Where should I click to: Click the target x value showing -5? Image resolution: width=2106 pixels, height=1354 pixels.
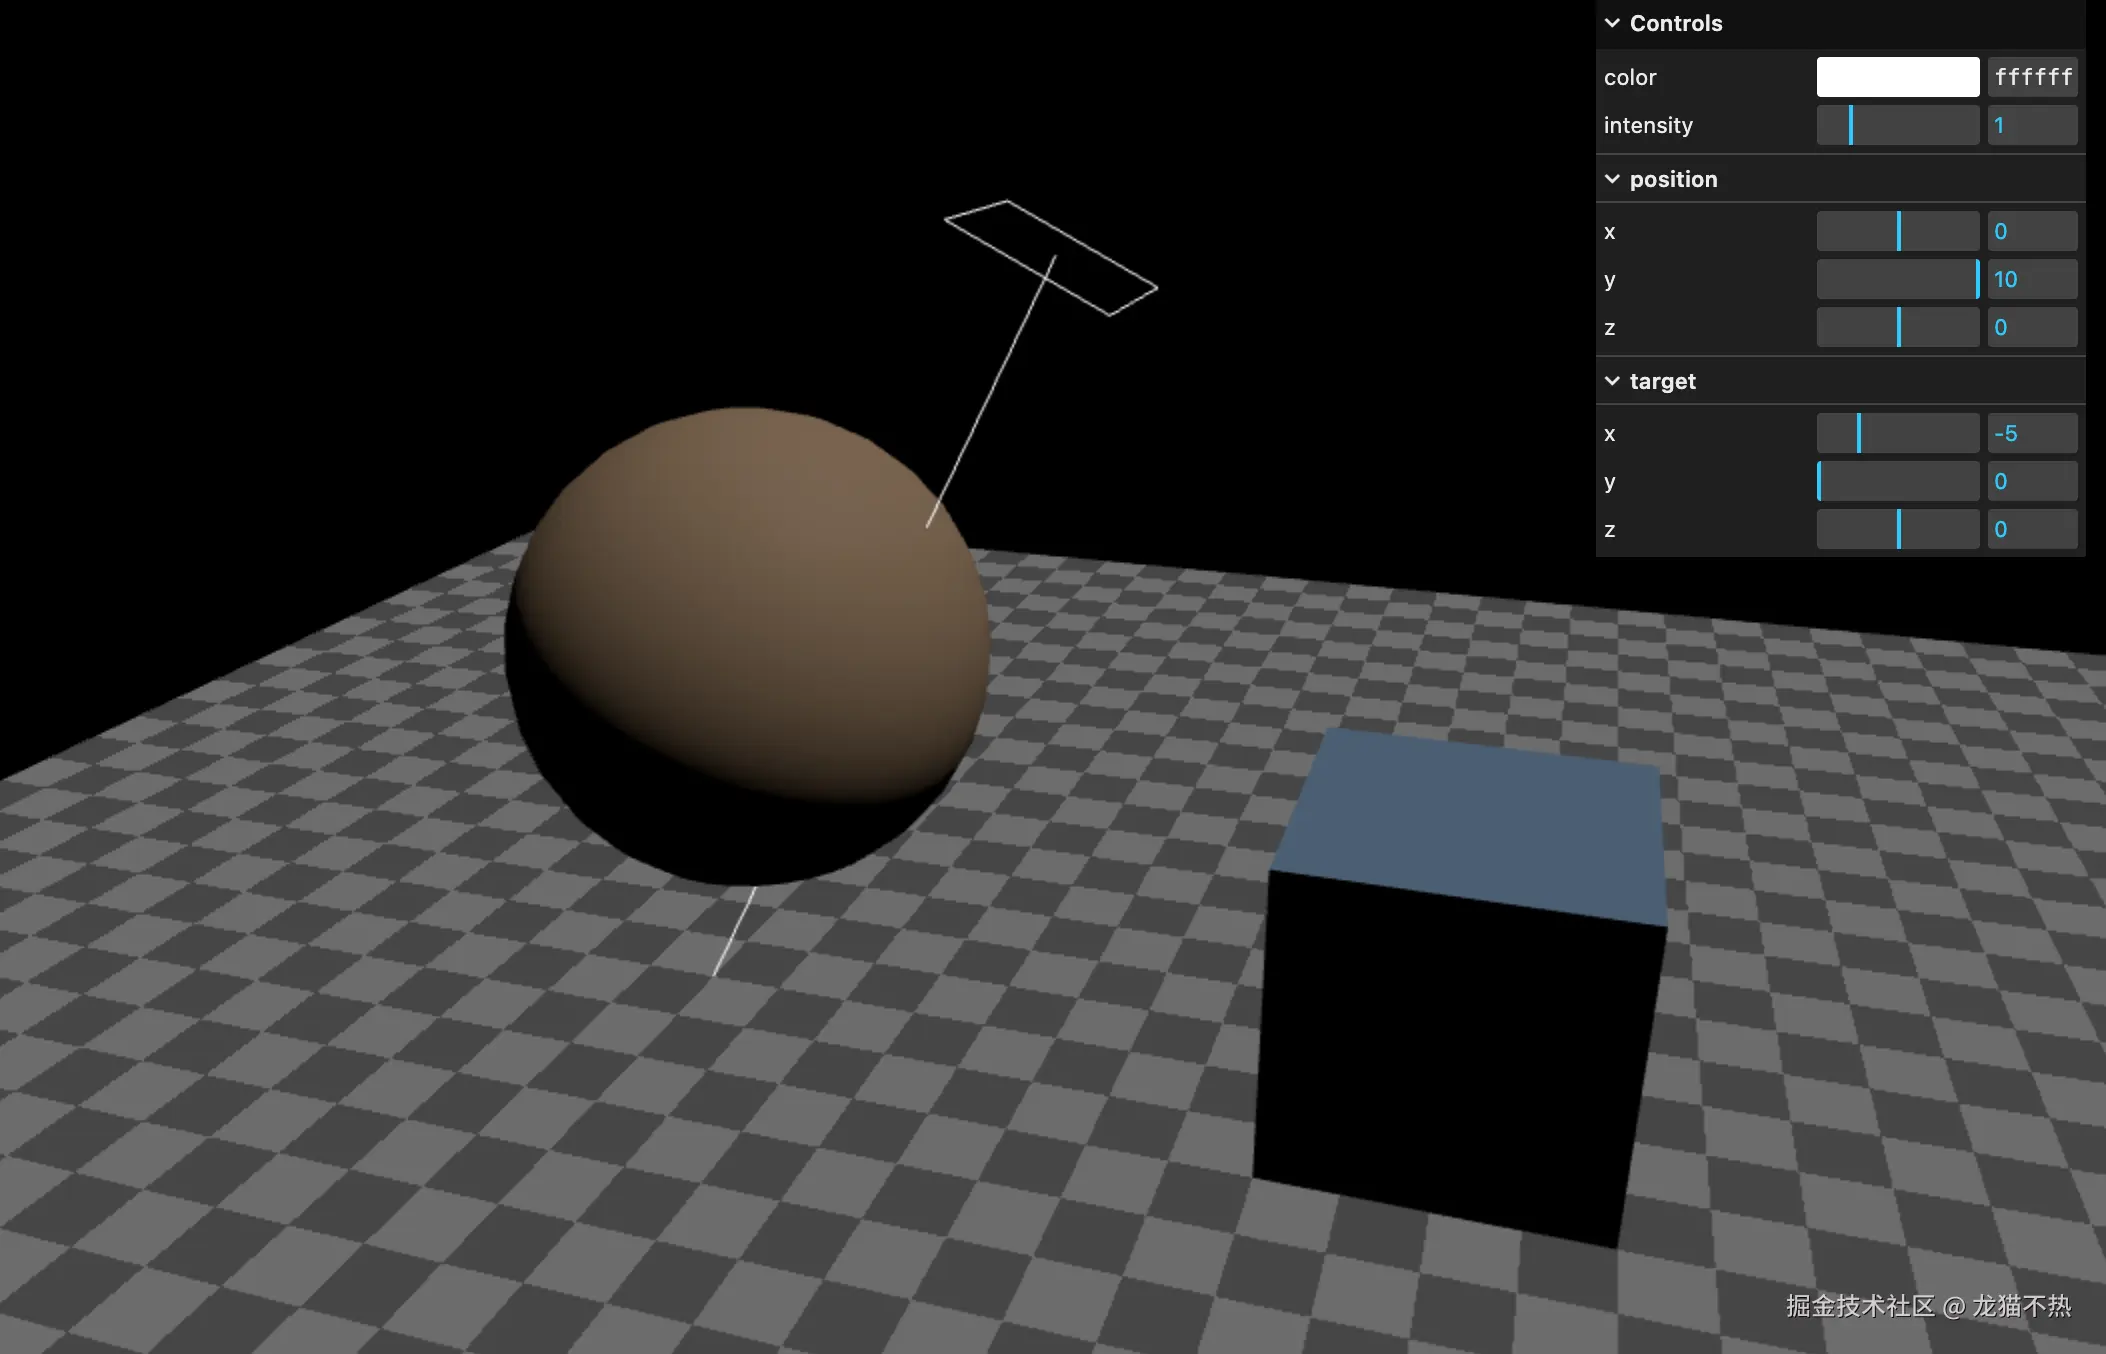tap(2032, 433)
